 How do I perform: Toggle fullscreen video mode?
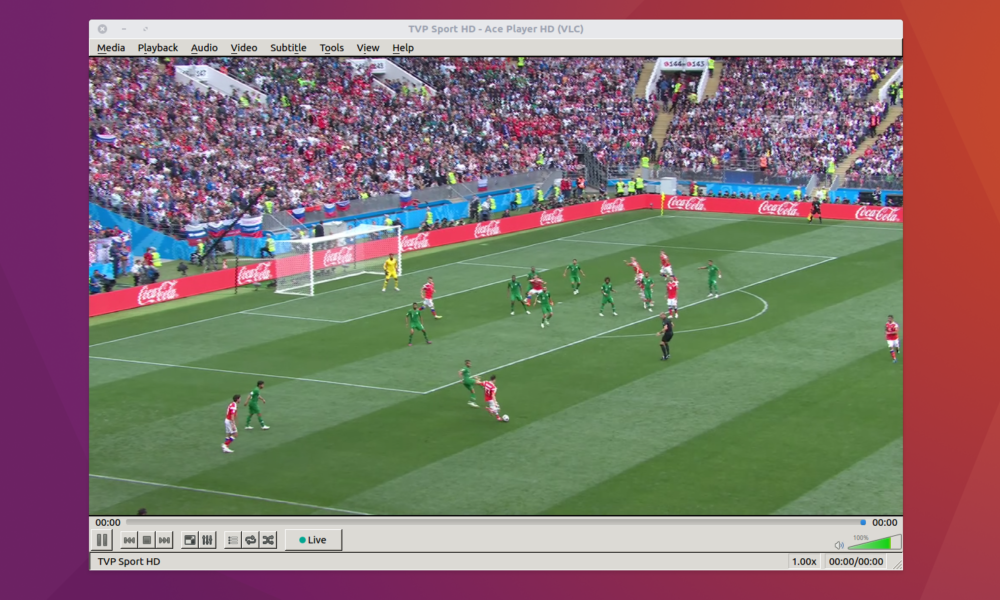tap(190, 540)
